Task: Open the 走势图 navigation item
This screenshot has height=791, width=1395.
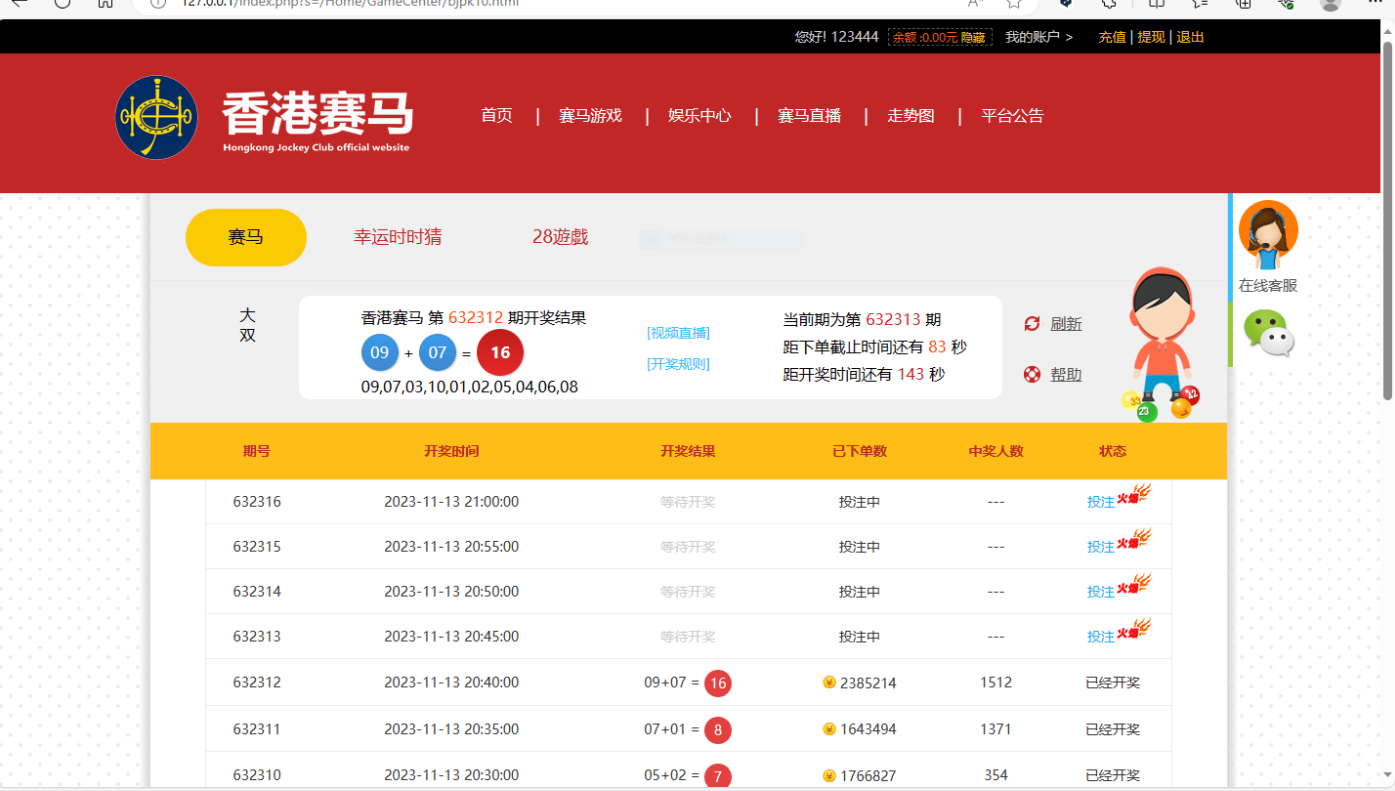Action: (911, 116)
